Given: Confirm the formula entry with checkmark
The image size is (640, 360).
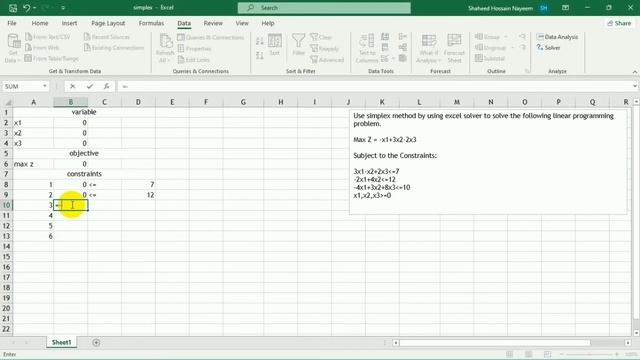Looking at the screenshot, I should tap(89, 86).
